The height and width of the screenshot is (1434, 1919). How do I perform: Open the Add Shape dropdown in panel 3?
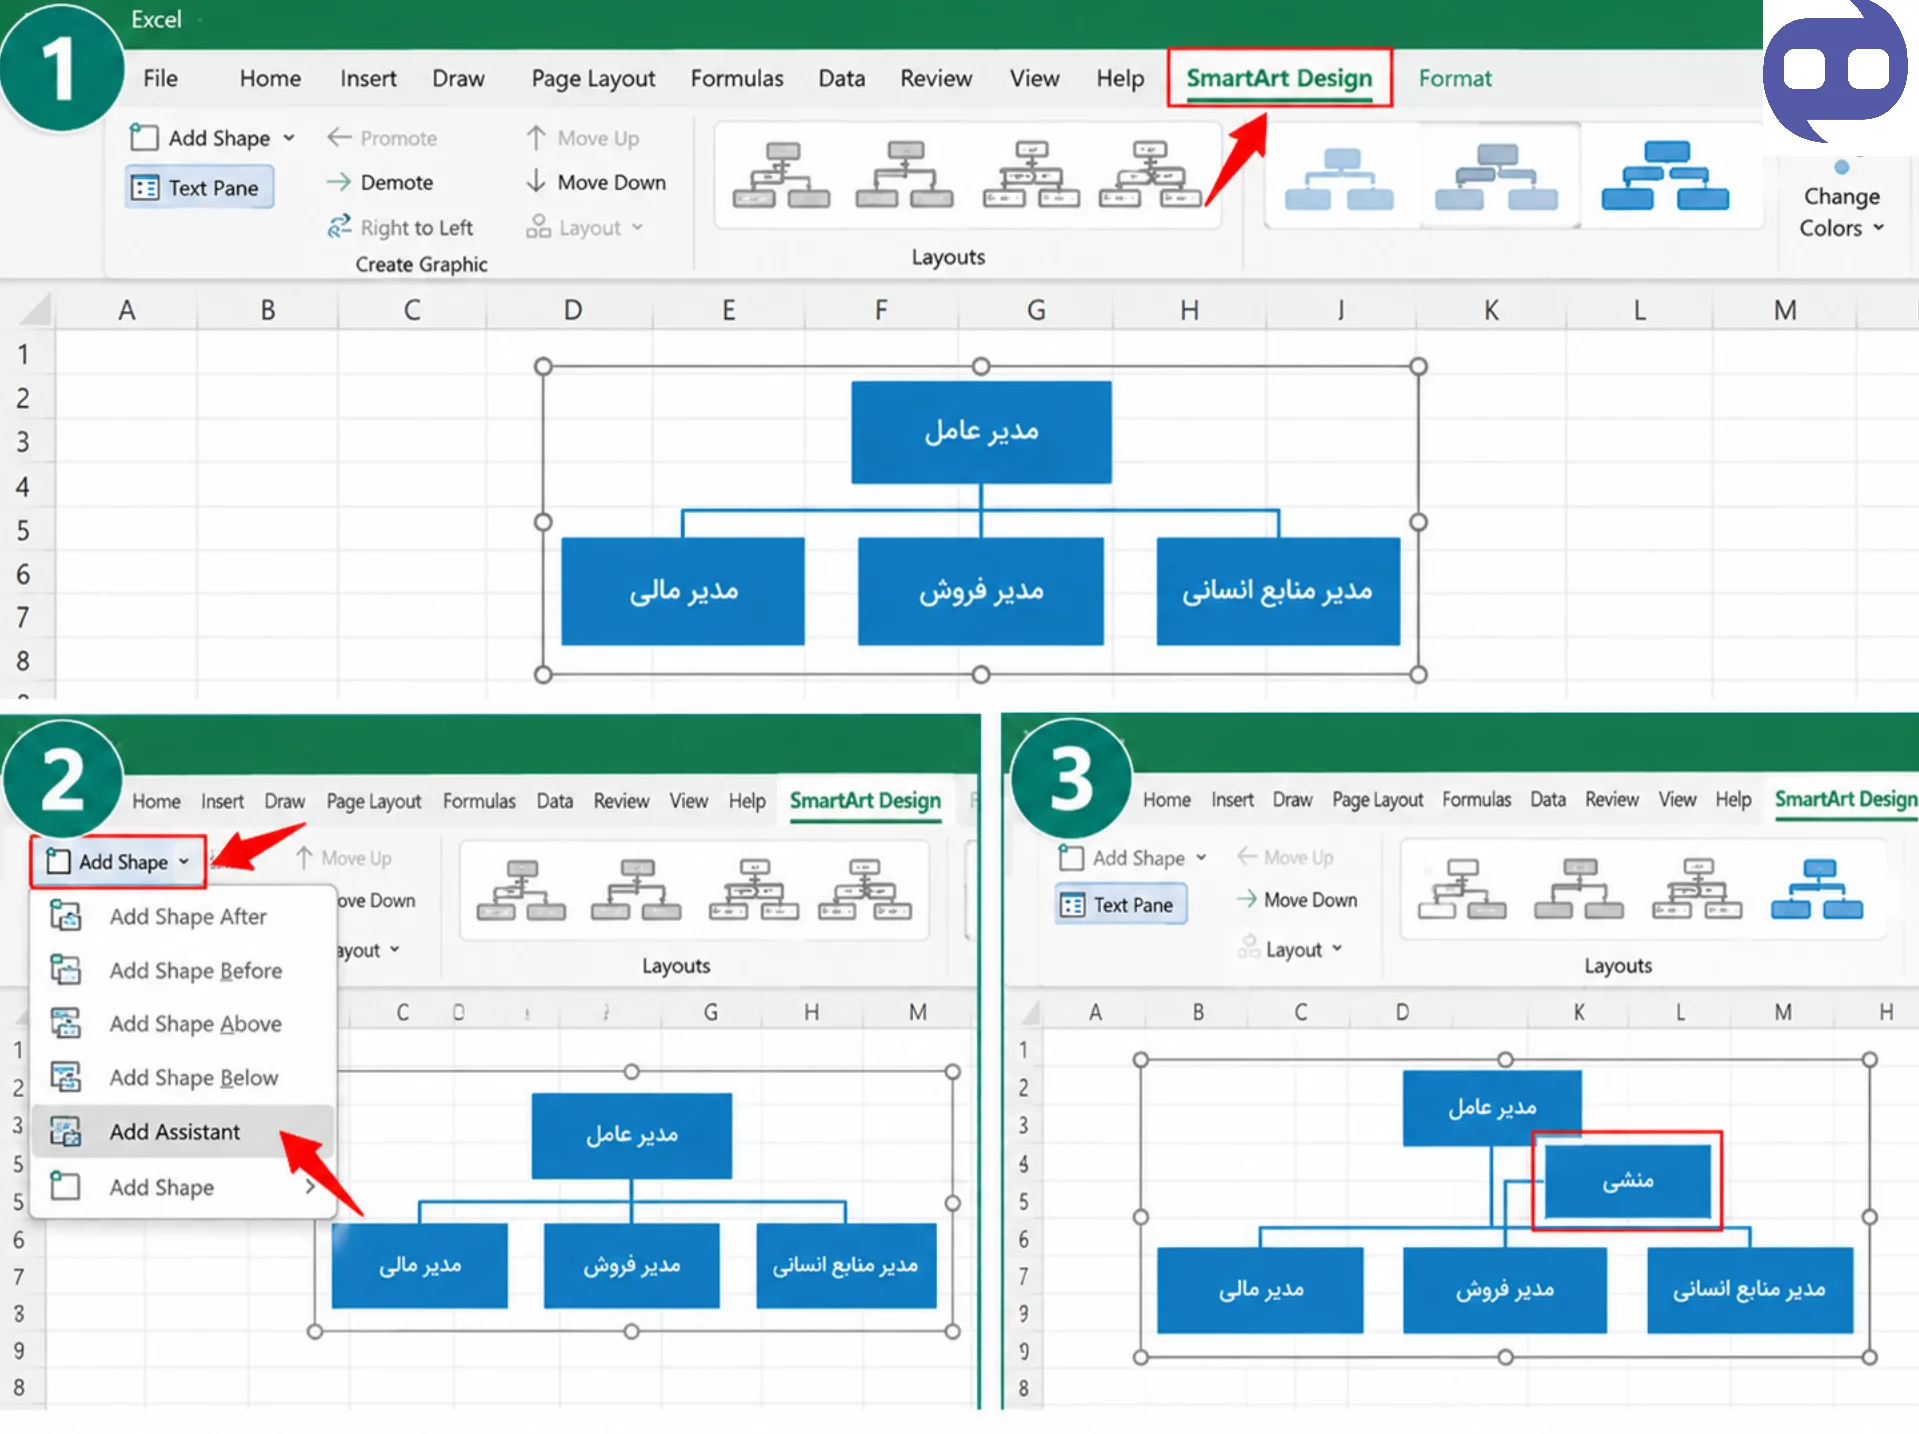(x=1132, y=858)
